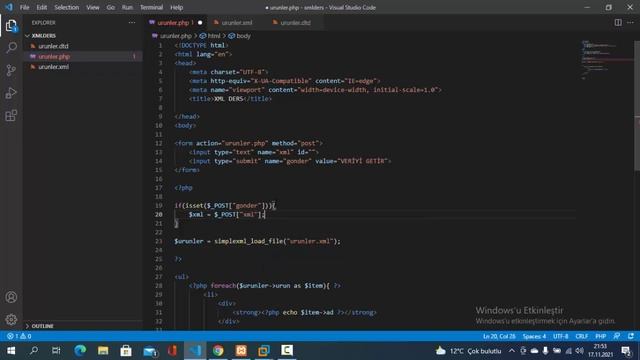The width and height of the screenshot is (640, 360).
Task: Open the editor More Actions ellipsis
Action: [x=631, y=22]
